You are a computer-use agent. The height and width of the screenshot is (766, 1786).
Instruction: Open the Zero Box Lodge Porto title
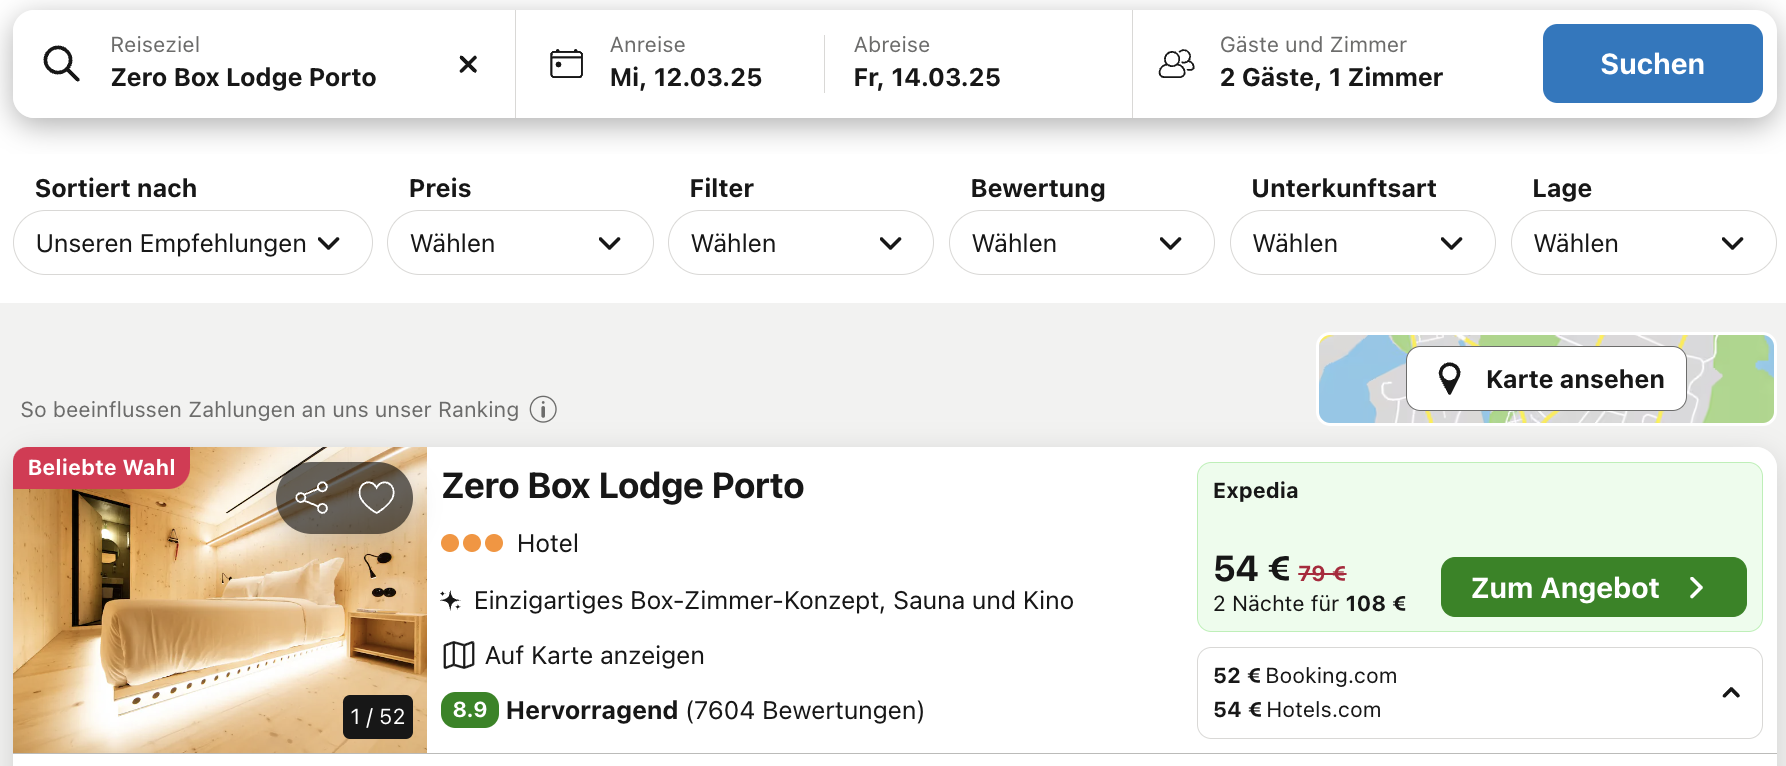pyautogui.click(x=623, y=486)
